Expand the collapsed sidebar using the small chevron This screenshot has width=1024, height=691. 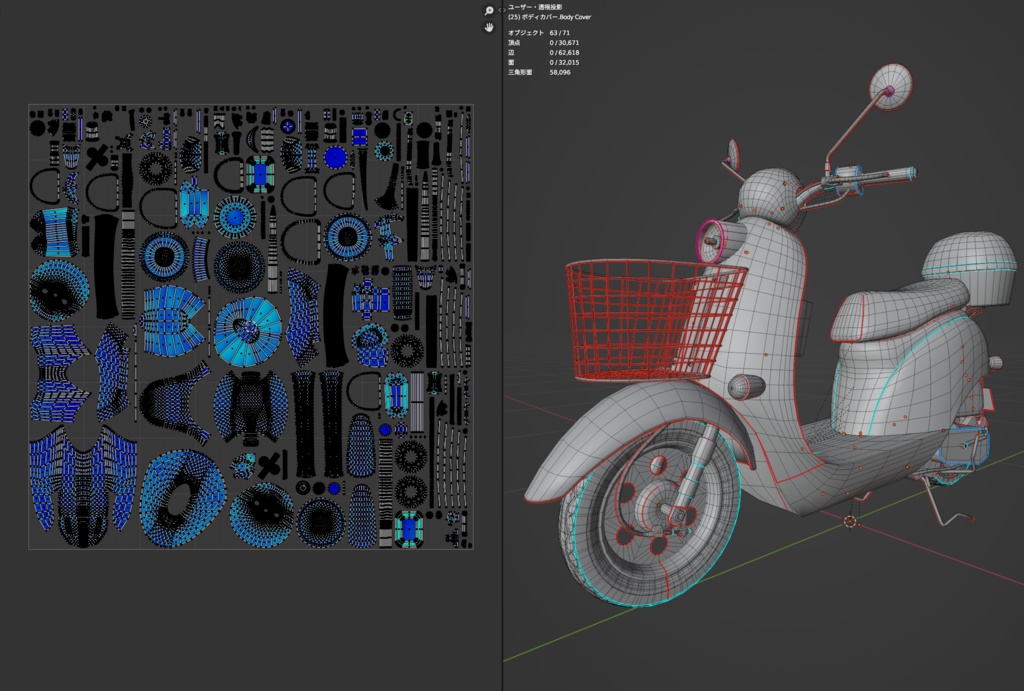[x=503, y=10]
